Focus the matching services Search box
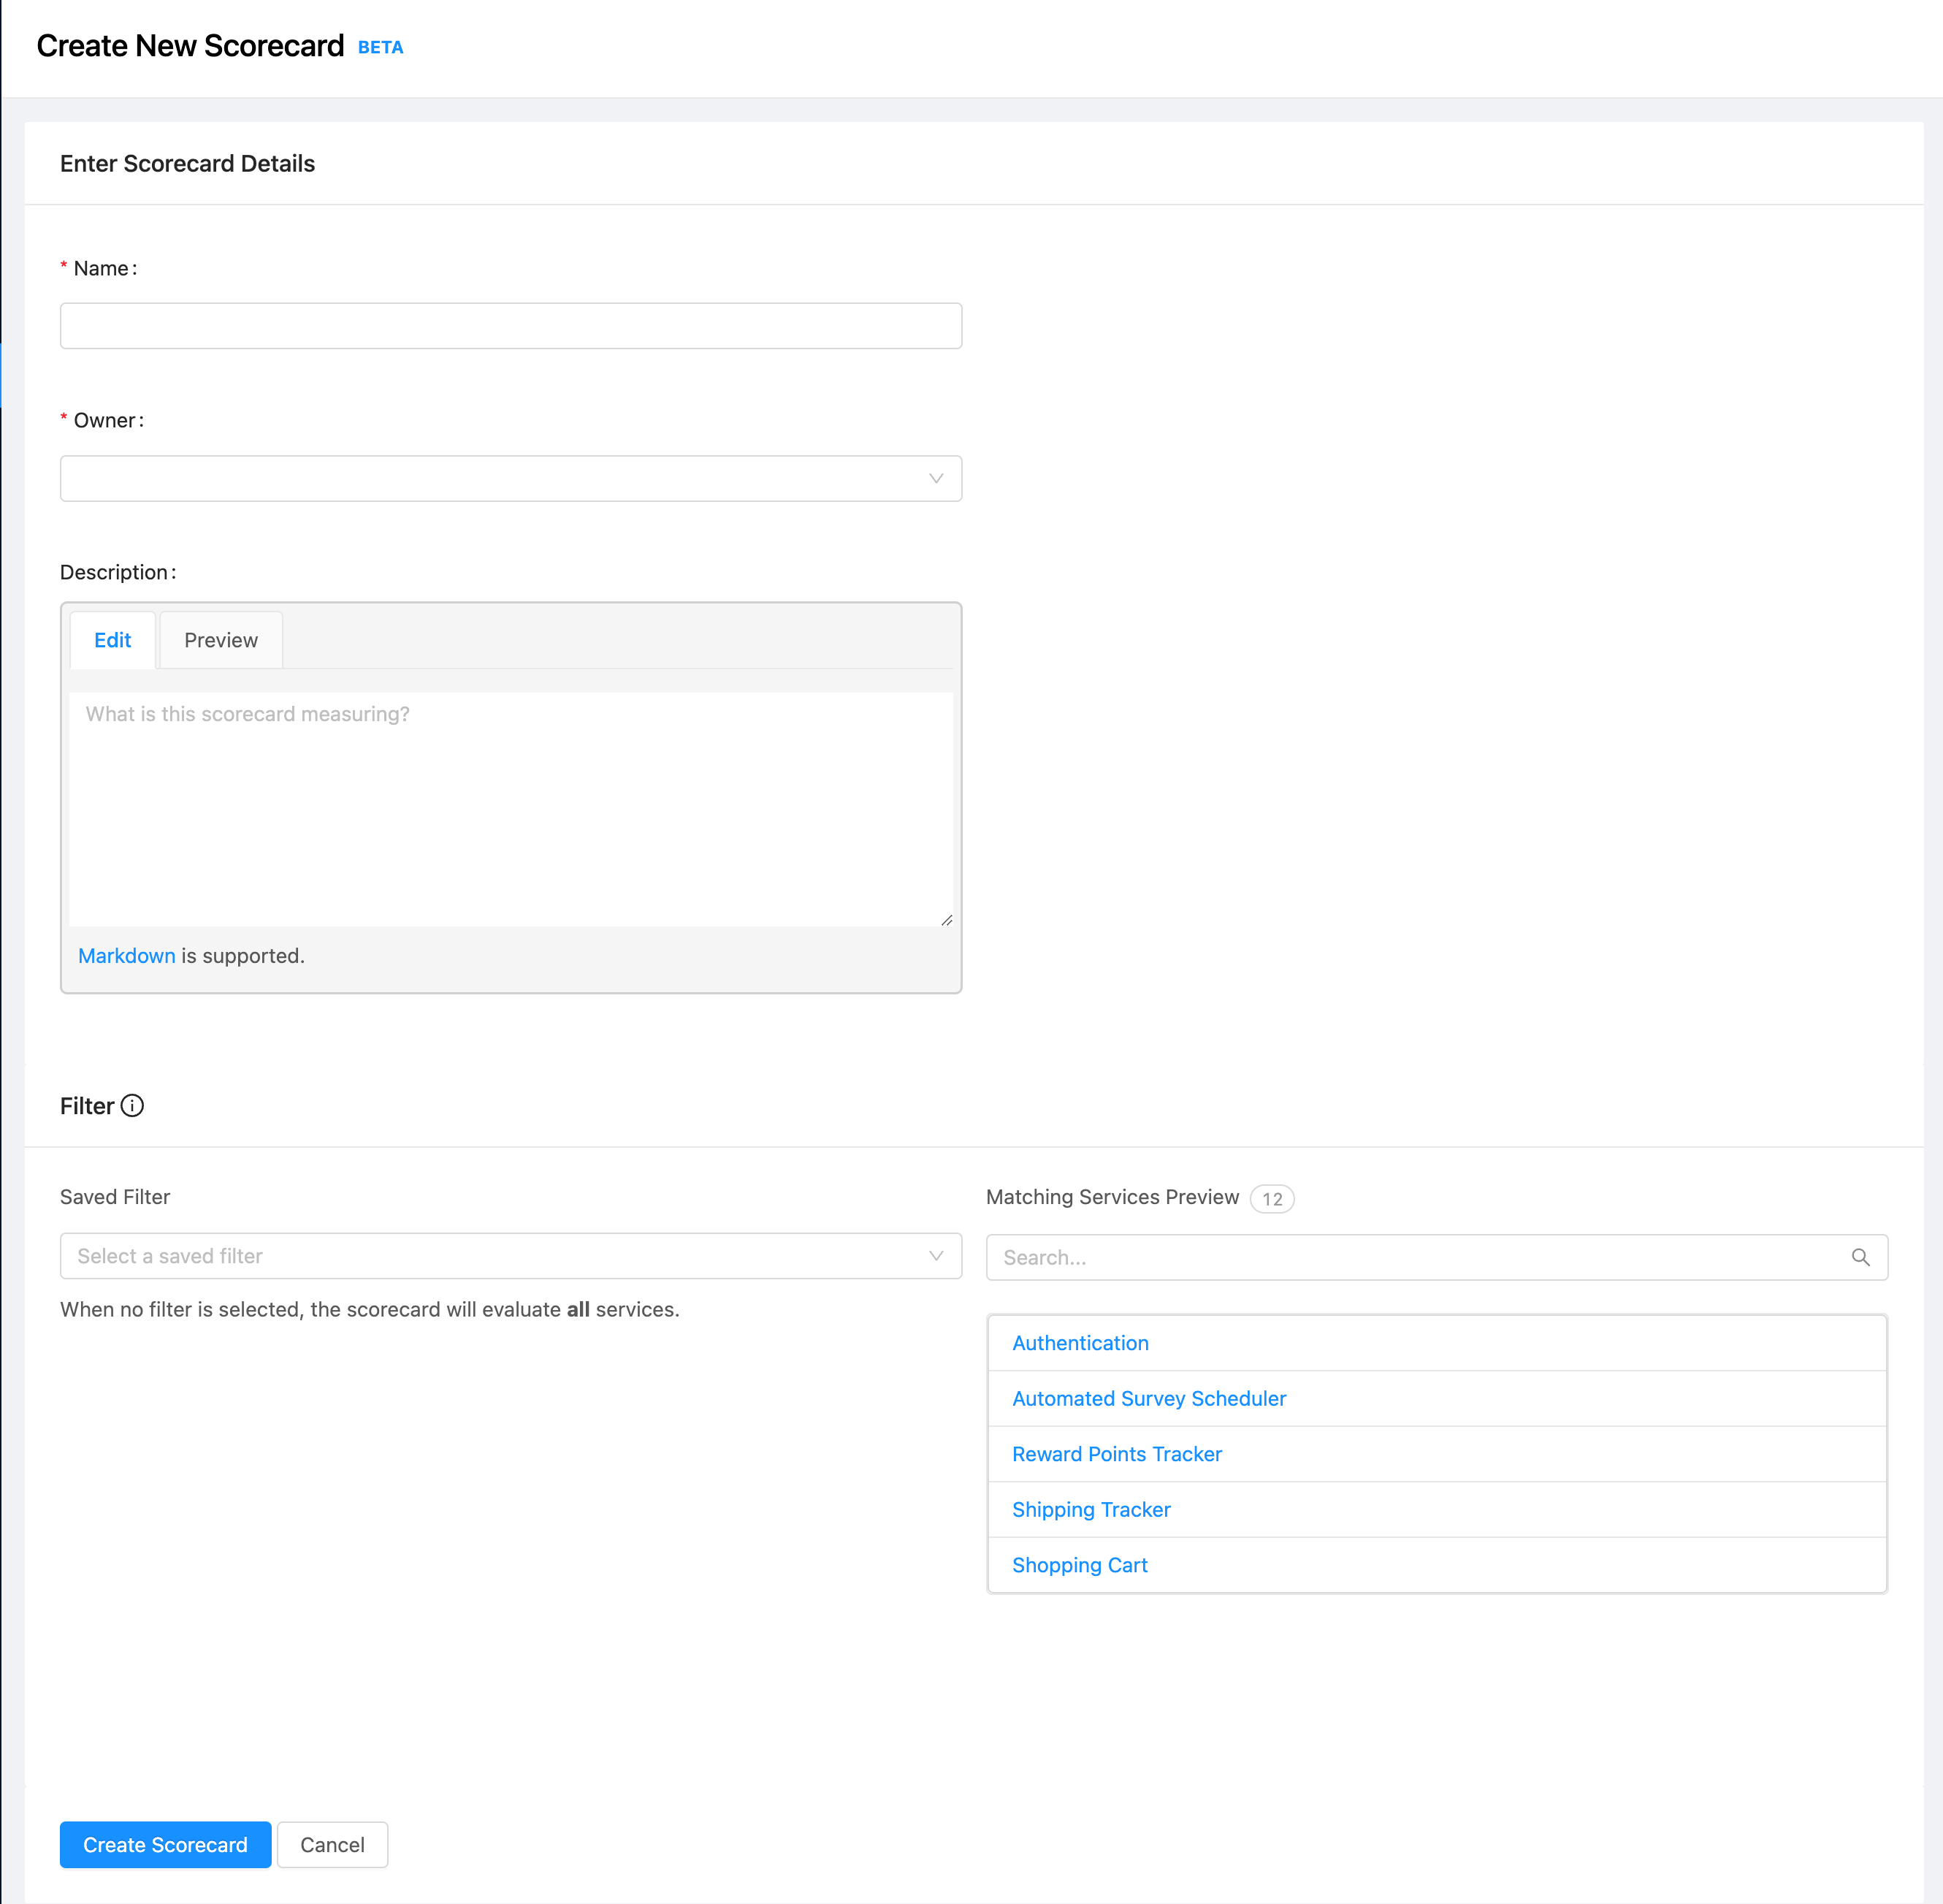Viewport: 1943px width, 1904px height. (1420, 1257)
